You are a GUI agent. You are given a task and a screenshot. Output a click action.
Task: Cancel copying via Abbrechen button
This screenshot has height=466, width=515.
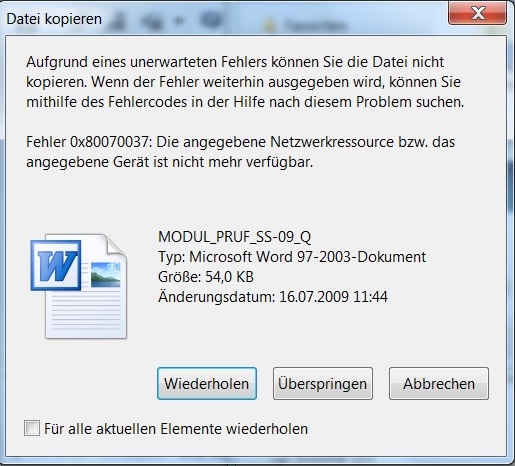(439, 383)
